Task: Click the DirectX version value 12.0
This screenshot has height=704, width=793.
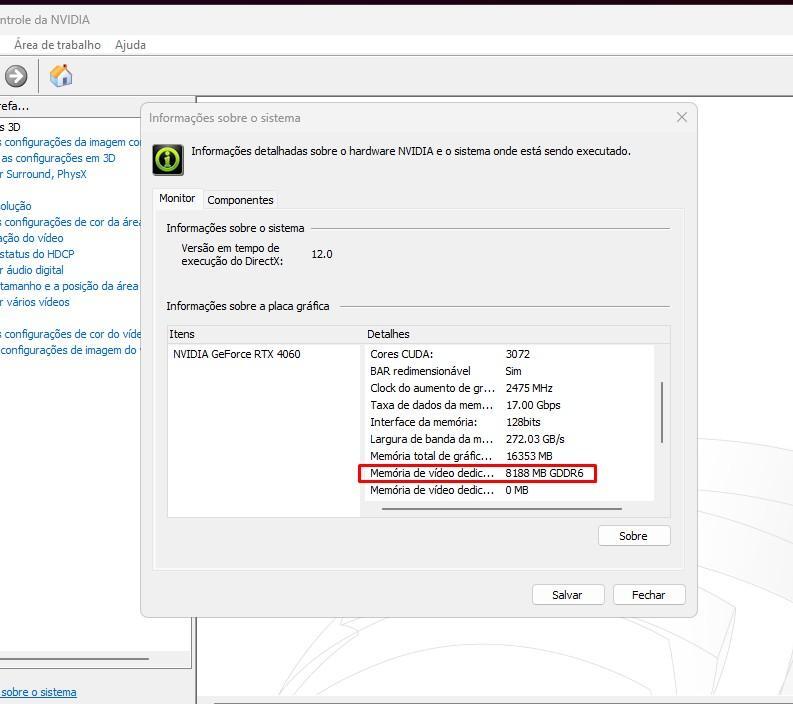Action: click(x=322, y=254)
